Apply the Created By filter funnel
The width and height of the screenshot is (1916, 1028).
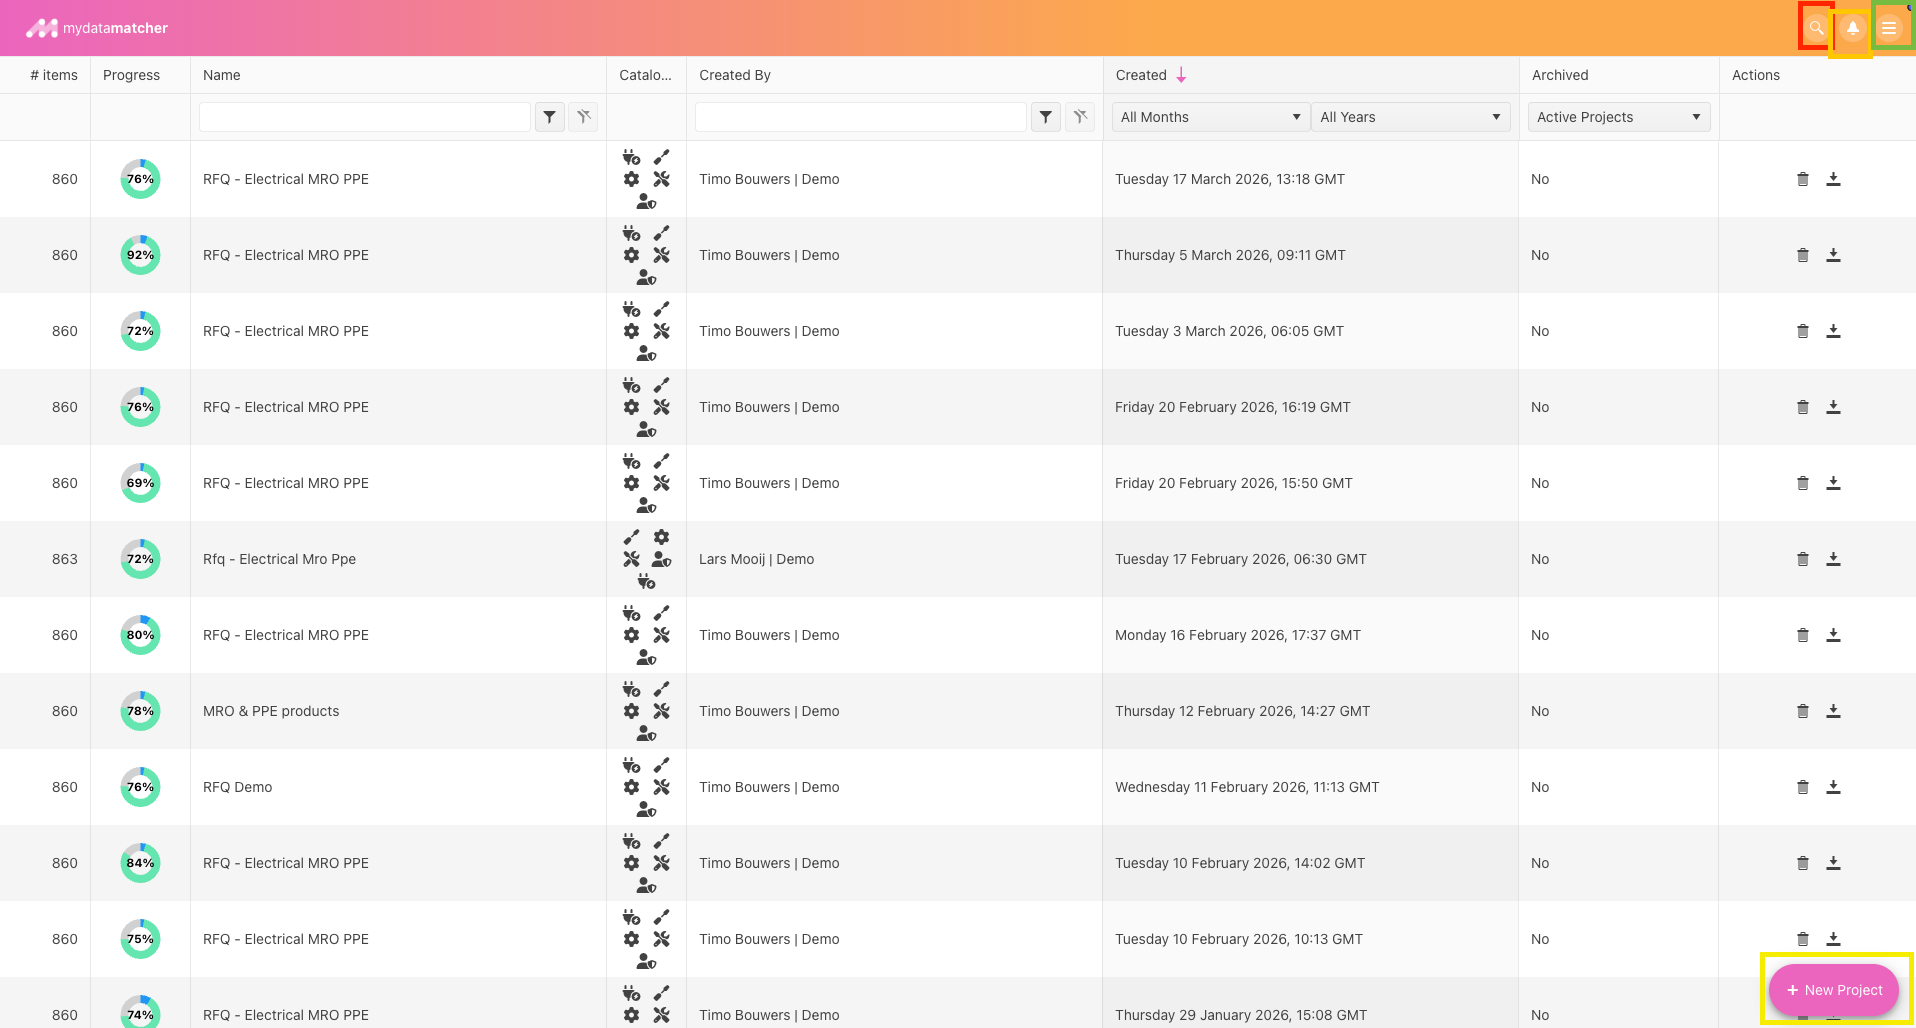point(1046,117)
